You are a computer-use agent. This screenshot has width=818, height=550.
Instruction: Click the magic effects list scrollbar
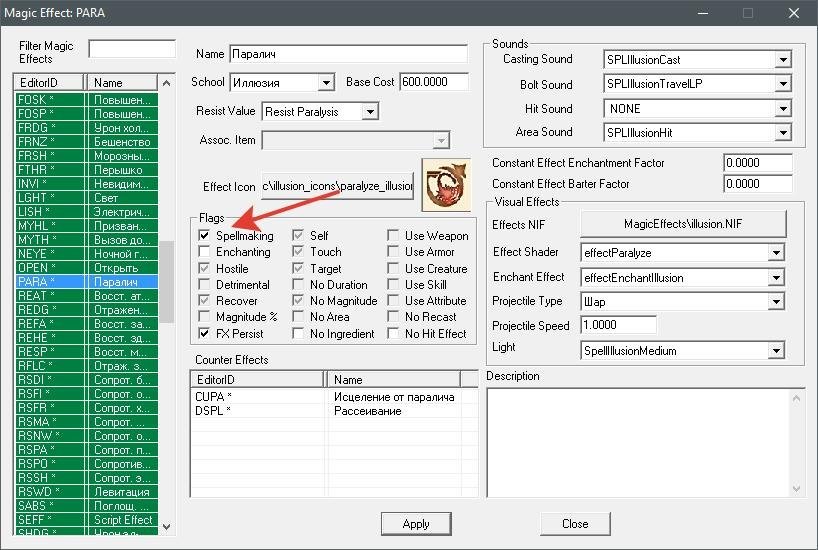[x=167, y=300]
